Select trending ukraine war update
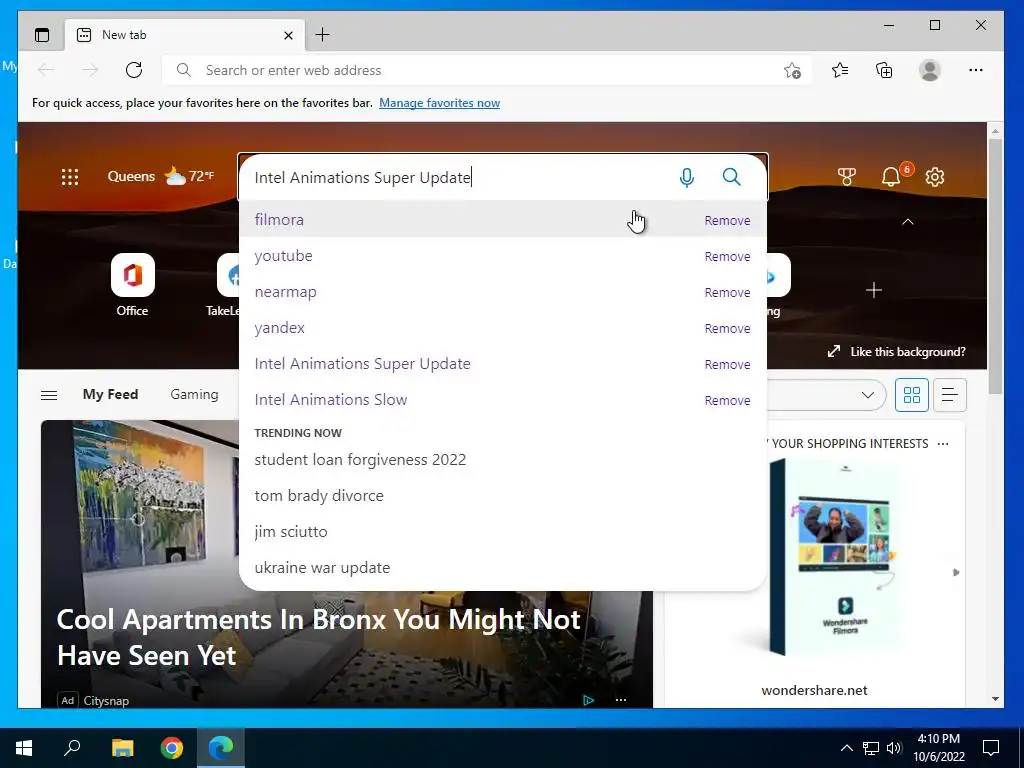The height and width of the screenshot is (768, 1024). (503, 567)
